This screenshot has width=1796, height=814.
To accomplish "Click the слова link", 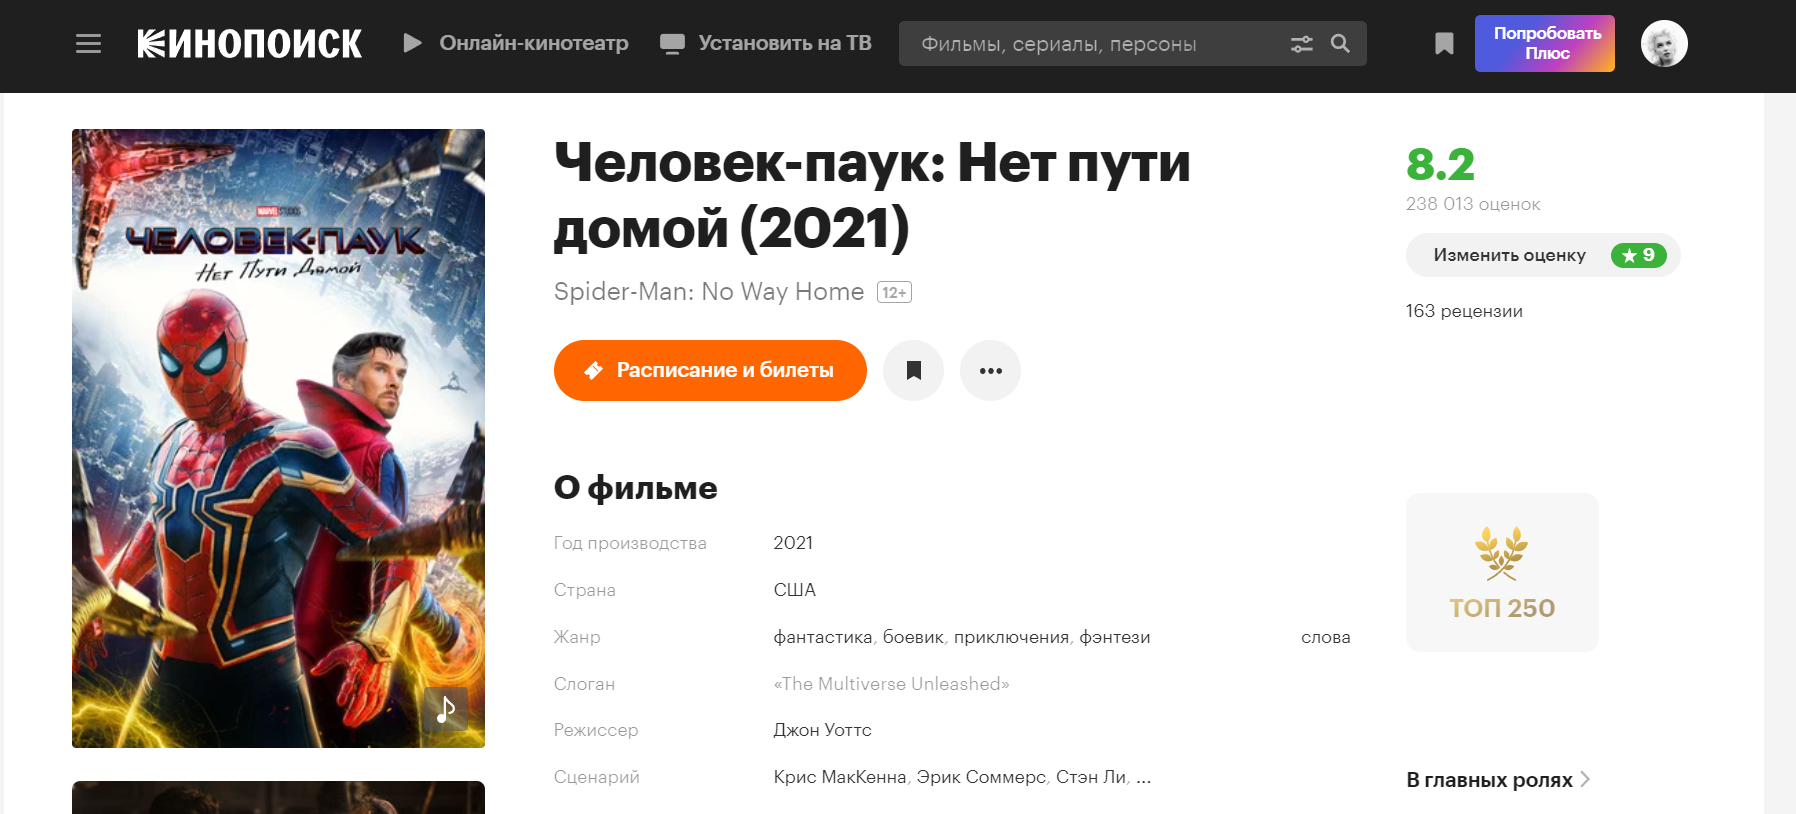I will [x=1326, y=637].
